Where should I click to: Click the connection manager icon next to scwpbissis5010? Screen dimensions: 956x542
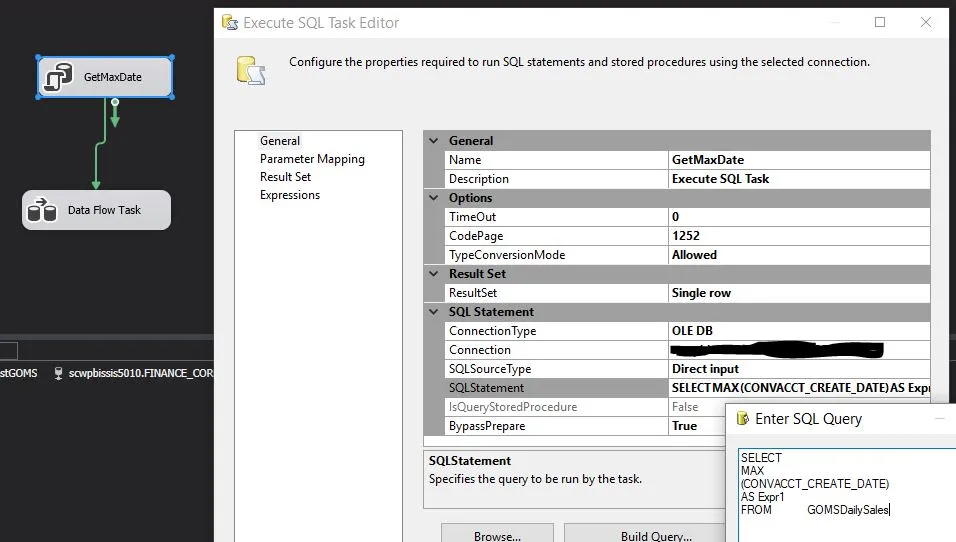58,373
